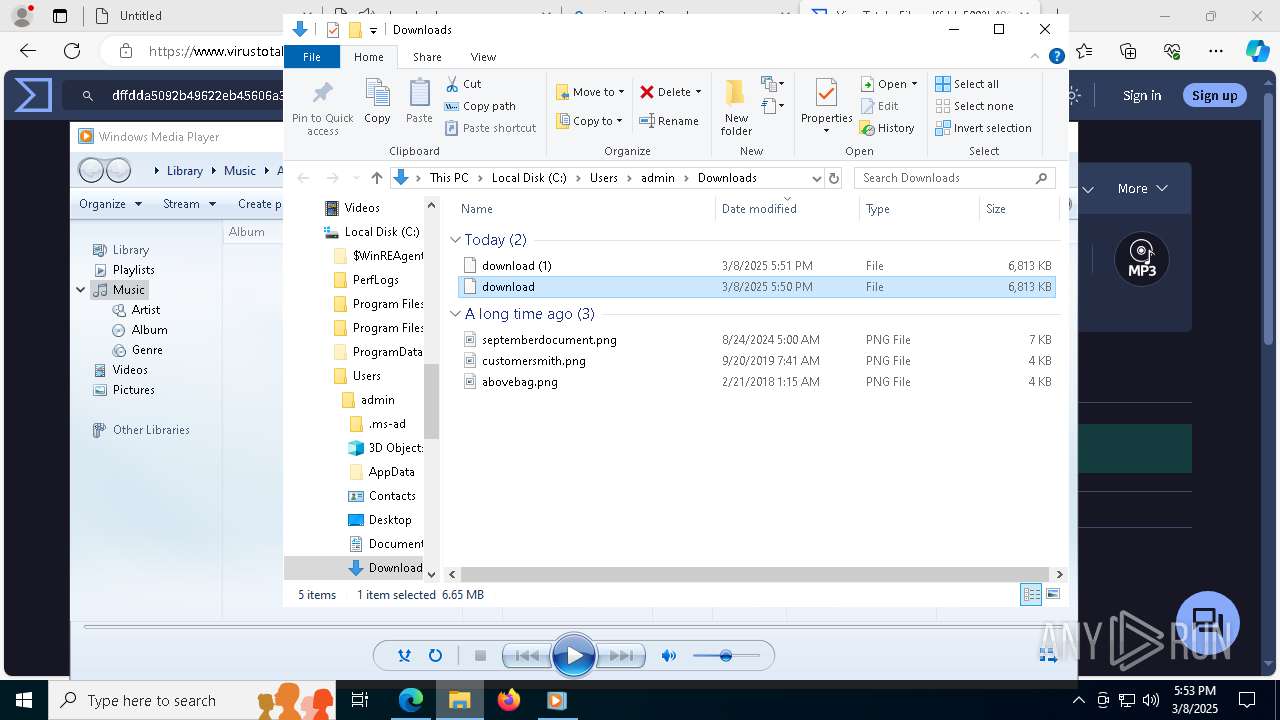This screenshot has height=720, width=1280.
Task: Switch to Details view layout icon
Action: pyautogui.click(x=1031, y=594)
